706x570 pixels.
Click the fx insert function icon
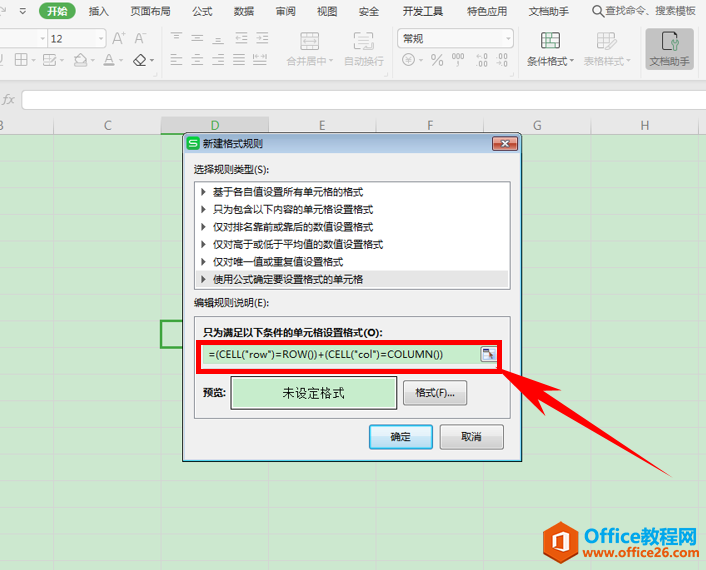coord(8,99)
